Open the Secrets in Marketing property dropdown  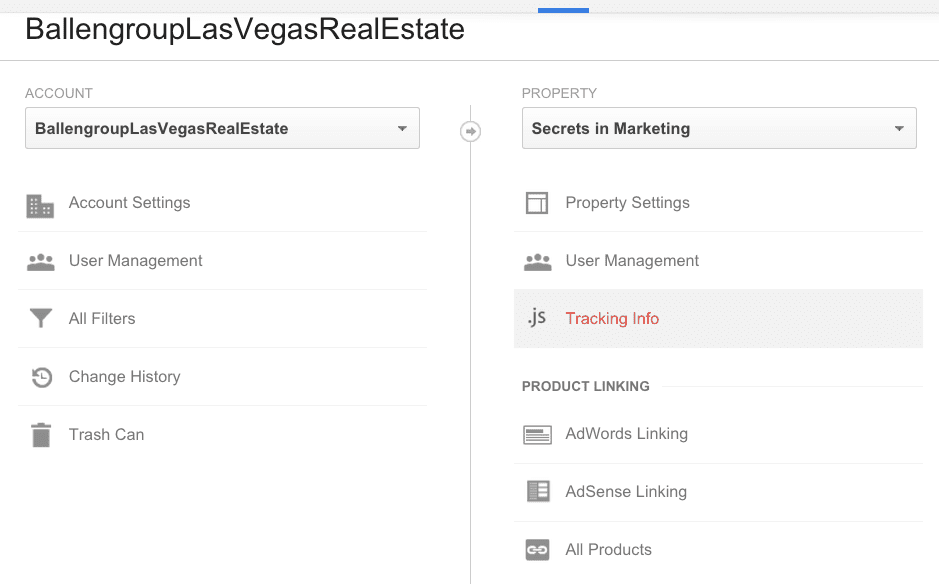point(719,128)
